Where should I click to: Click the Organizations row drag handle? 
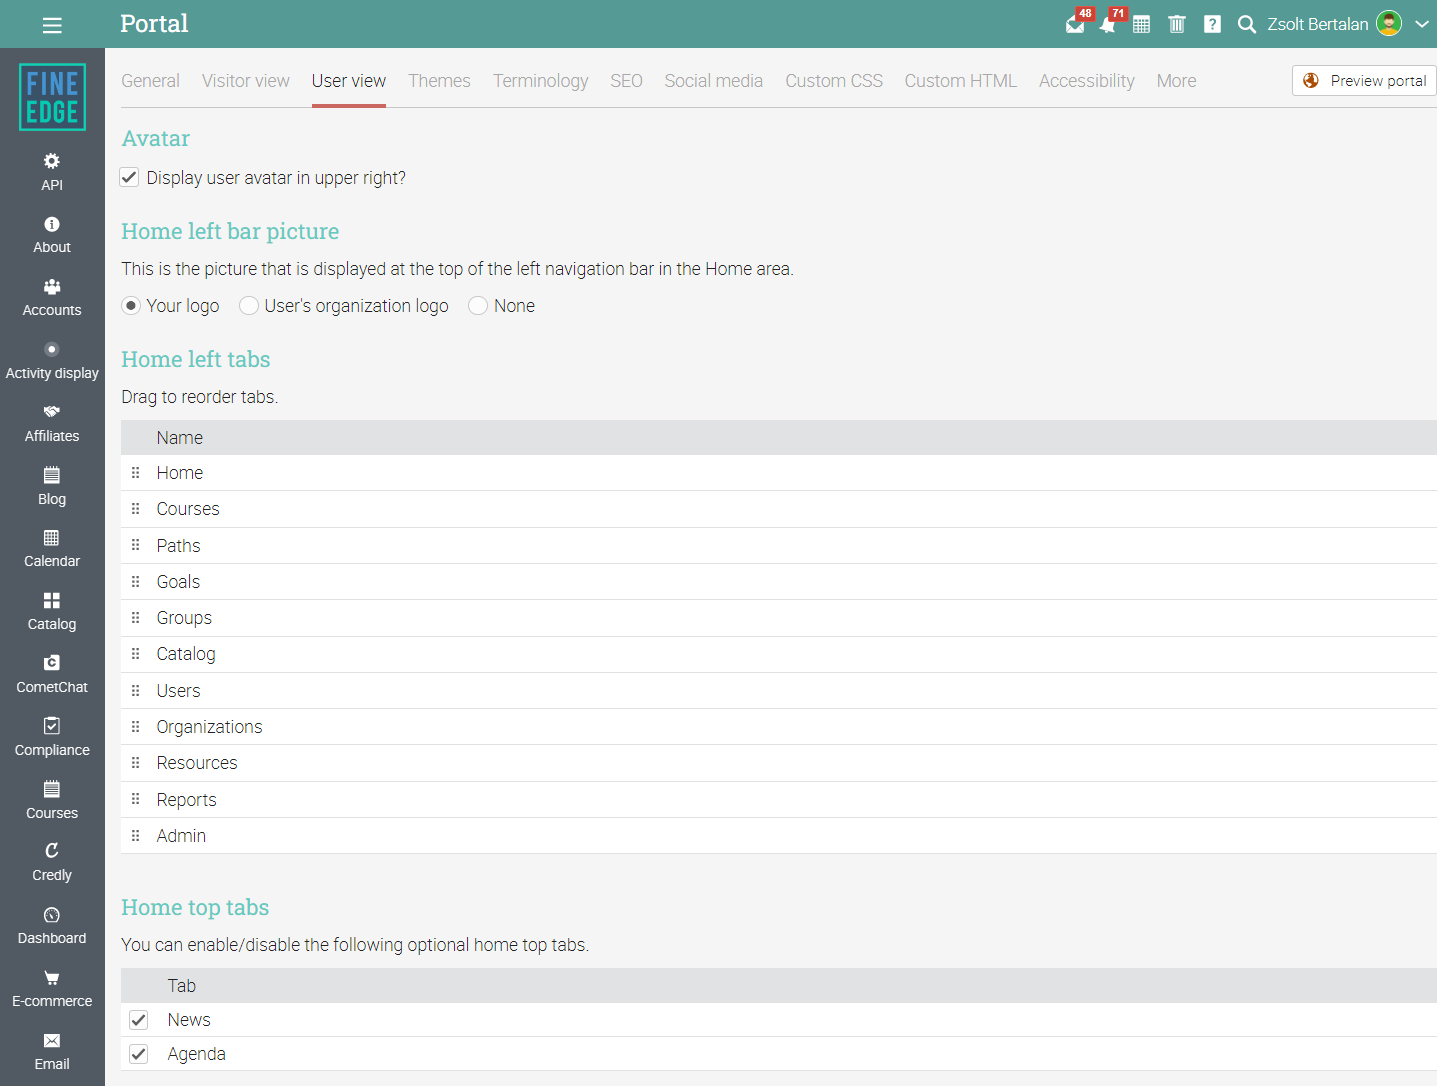pyautogui.click(x=136, y=726)
